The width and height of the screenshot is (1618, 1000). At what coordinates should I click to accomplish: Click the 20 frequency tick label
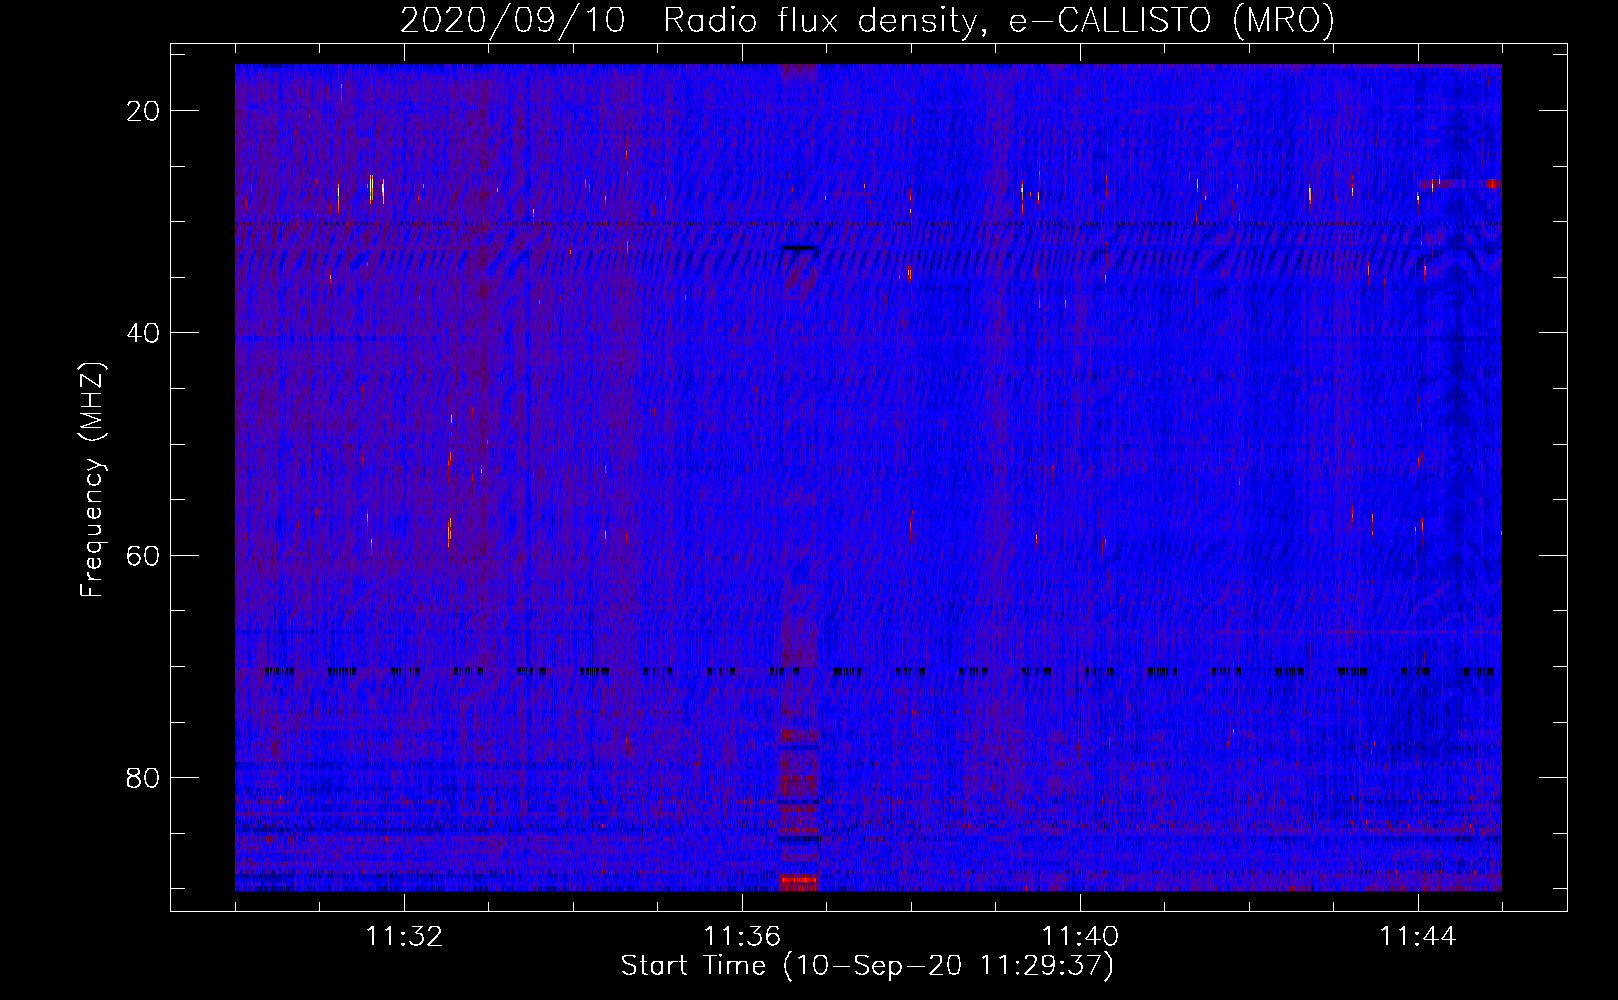[143, 111]
